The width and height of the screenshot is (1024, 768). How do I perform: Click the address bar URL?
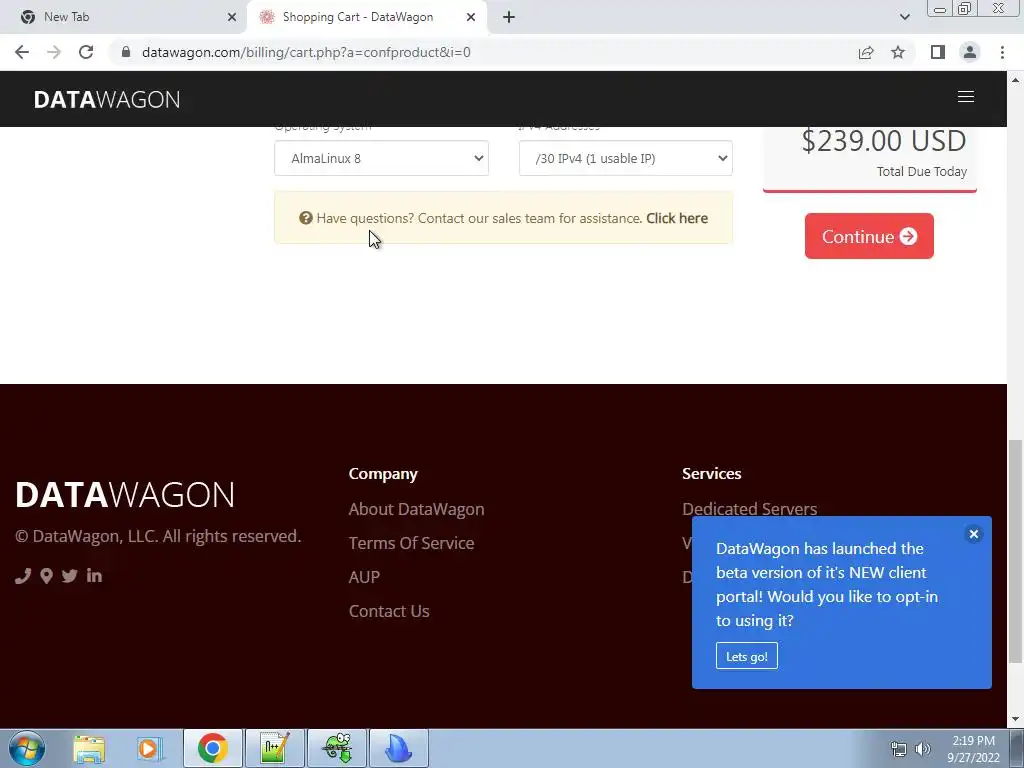[x=306, y=52]
